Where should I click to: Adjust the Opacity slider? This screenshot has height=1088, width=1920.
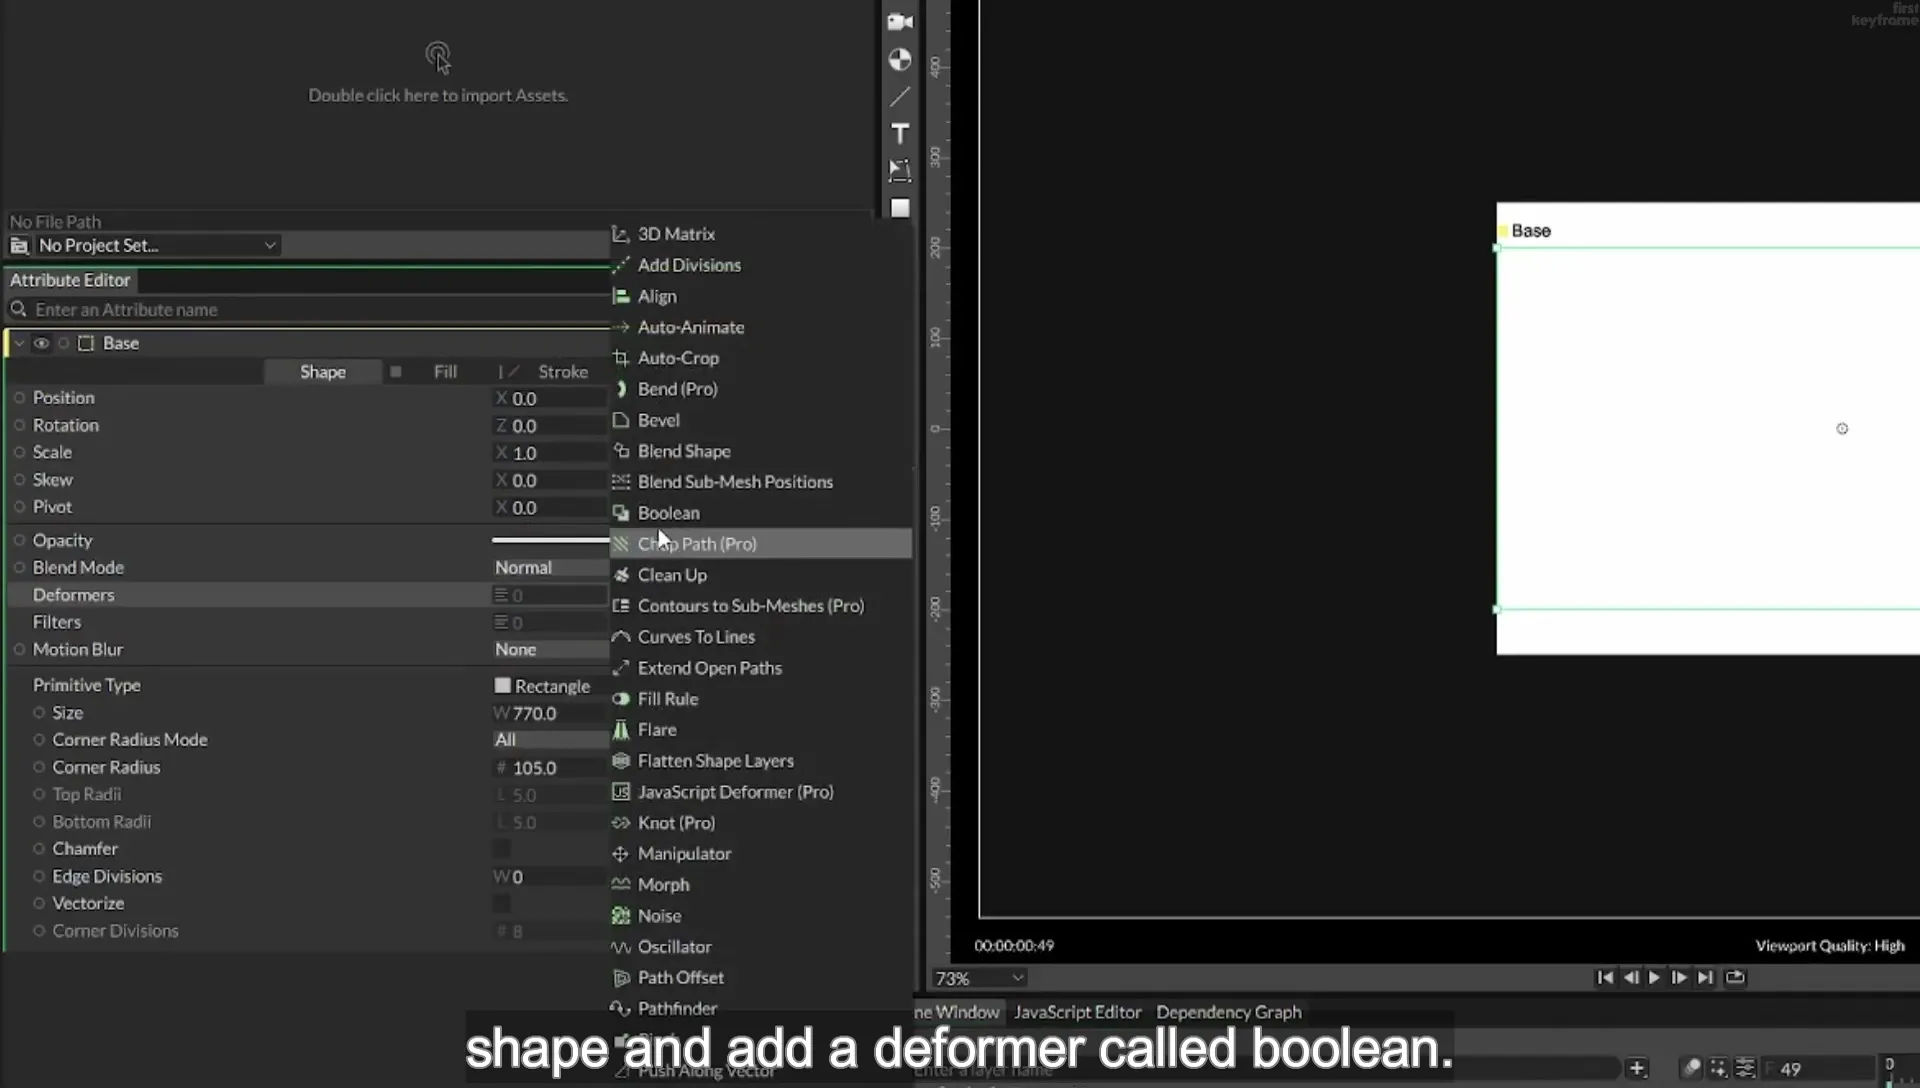point(550,540)
